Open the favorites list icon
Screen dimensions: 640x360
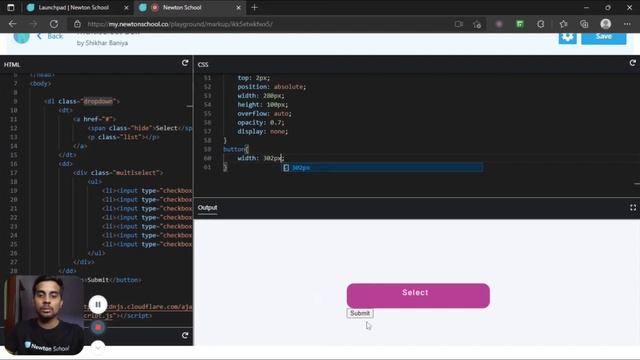[564, 24]
